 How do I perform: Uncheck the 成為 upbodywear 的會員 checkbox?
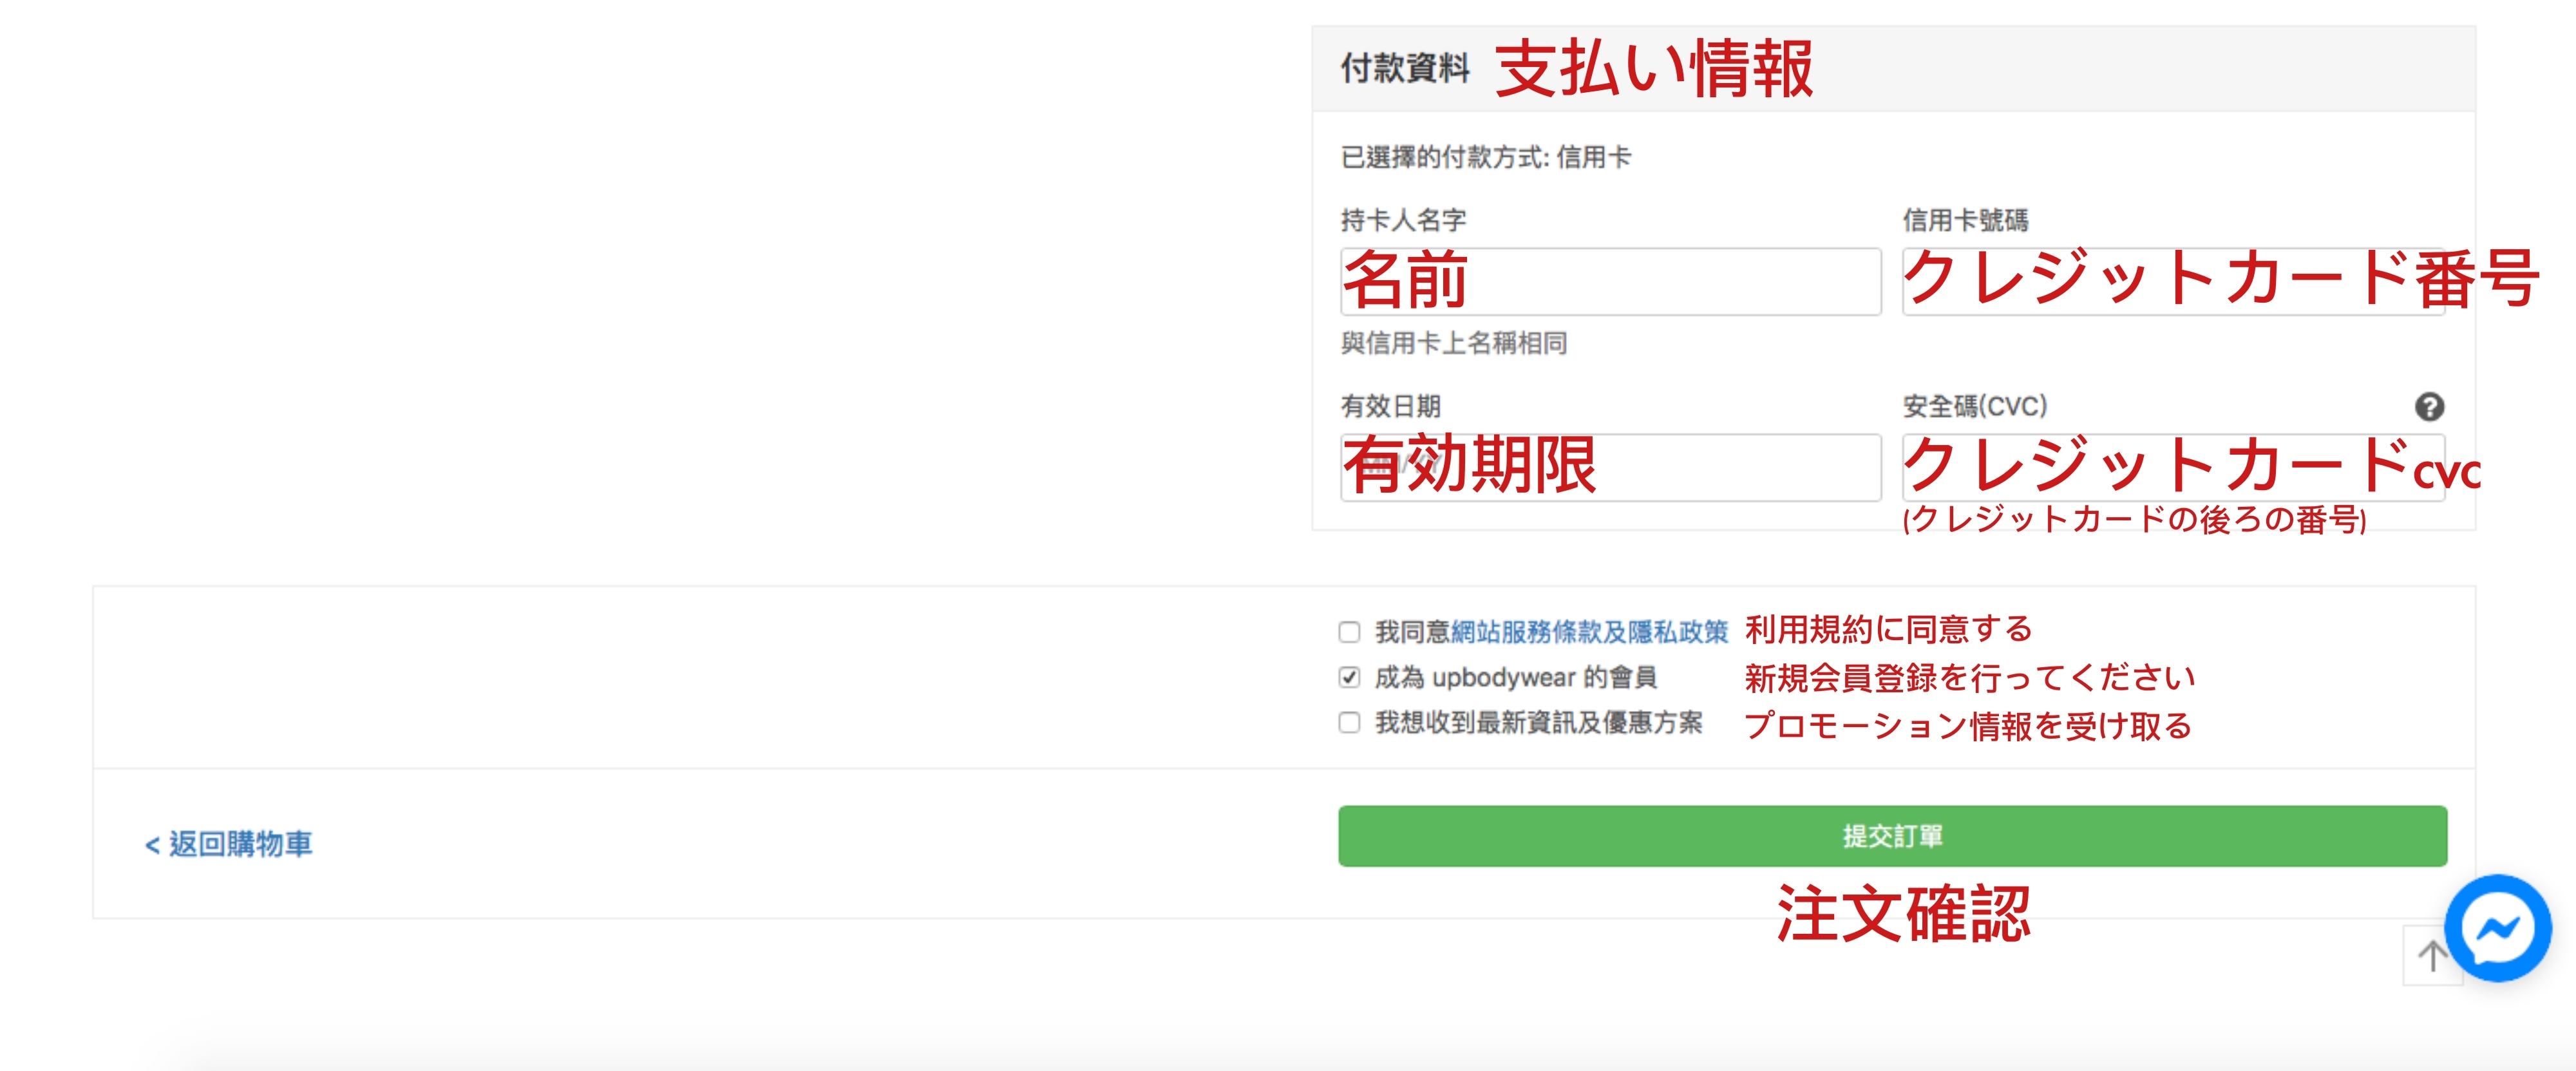(1349, 678)
